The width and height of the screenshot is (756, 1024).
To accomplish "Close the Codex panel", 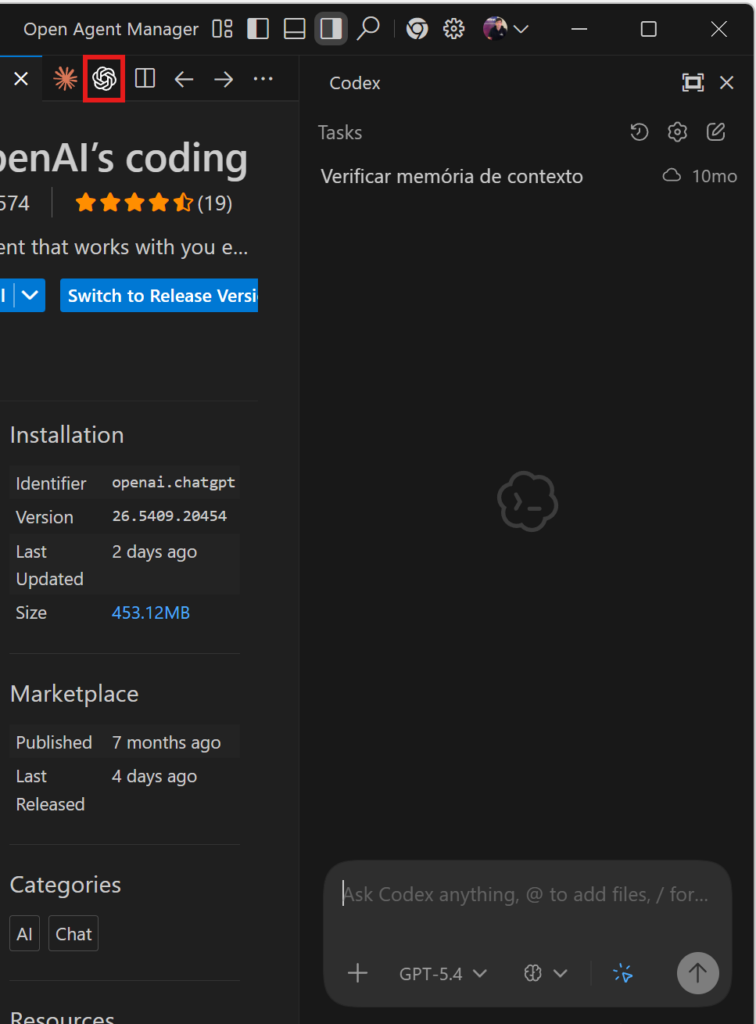I will click(727, 82).
